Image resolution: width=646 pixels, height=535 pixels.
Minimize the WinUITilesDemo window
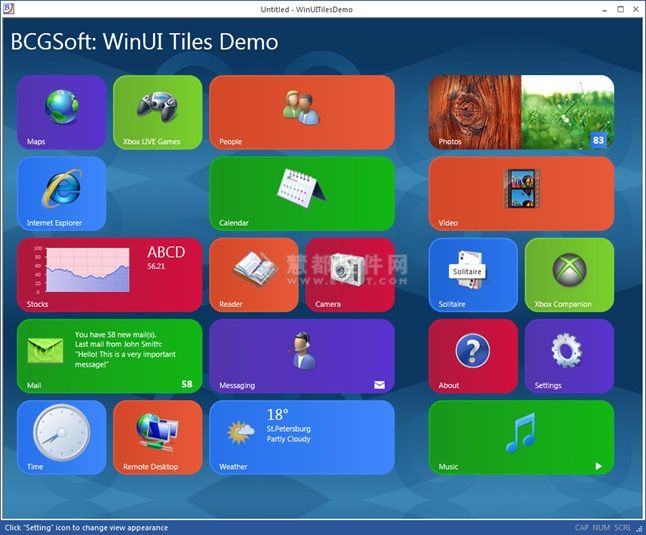[x=604, y=9]
